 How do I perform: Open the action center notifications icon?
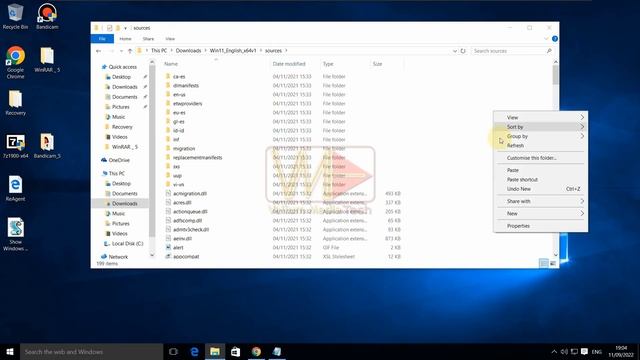[x=584, y=351]
